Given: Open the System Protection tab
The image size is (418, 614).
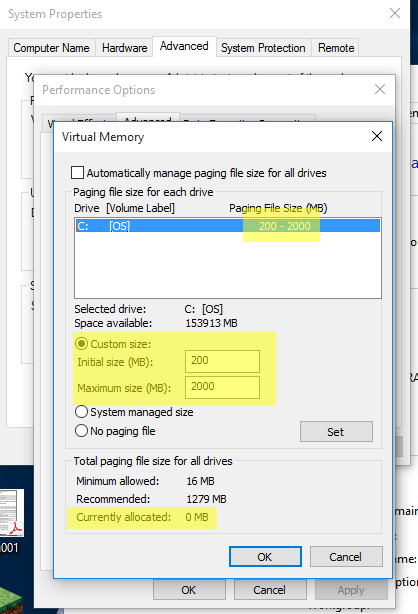Looking at the screenshot, I should coord(263,48).
